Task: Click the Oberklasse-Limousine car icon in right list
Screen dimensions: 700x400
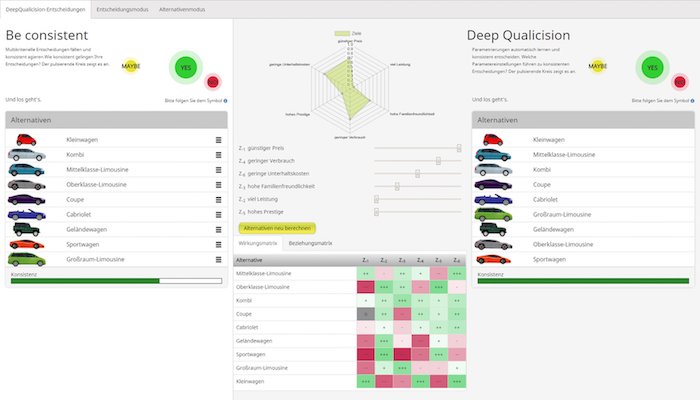Action: pyautogui.click(x=493, y=244)
